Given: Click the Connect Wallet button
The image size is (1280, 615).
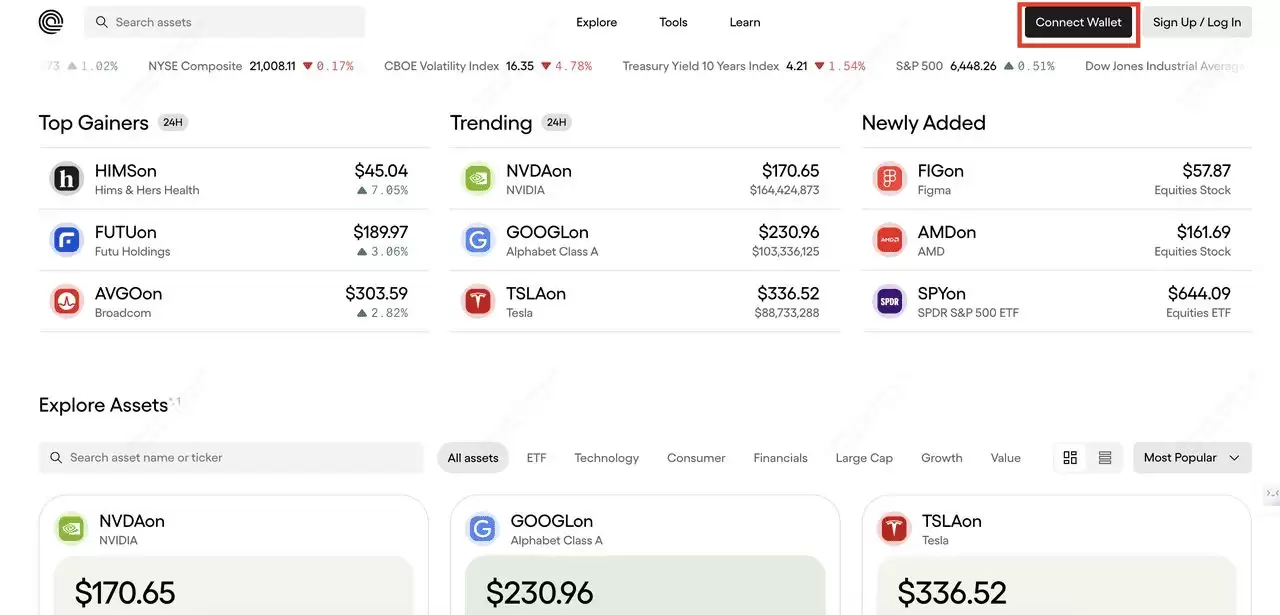Looking at the screenshot, I should [1077, 21].
